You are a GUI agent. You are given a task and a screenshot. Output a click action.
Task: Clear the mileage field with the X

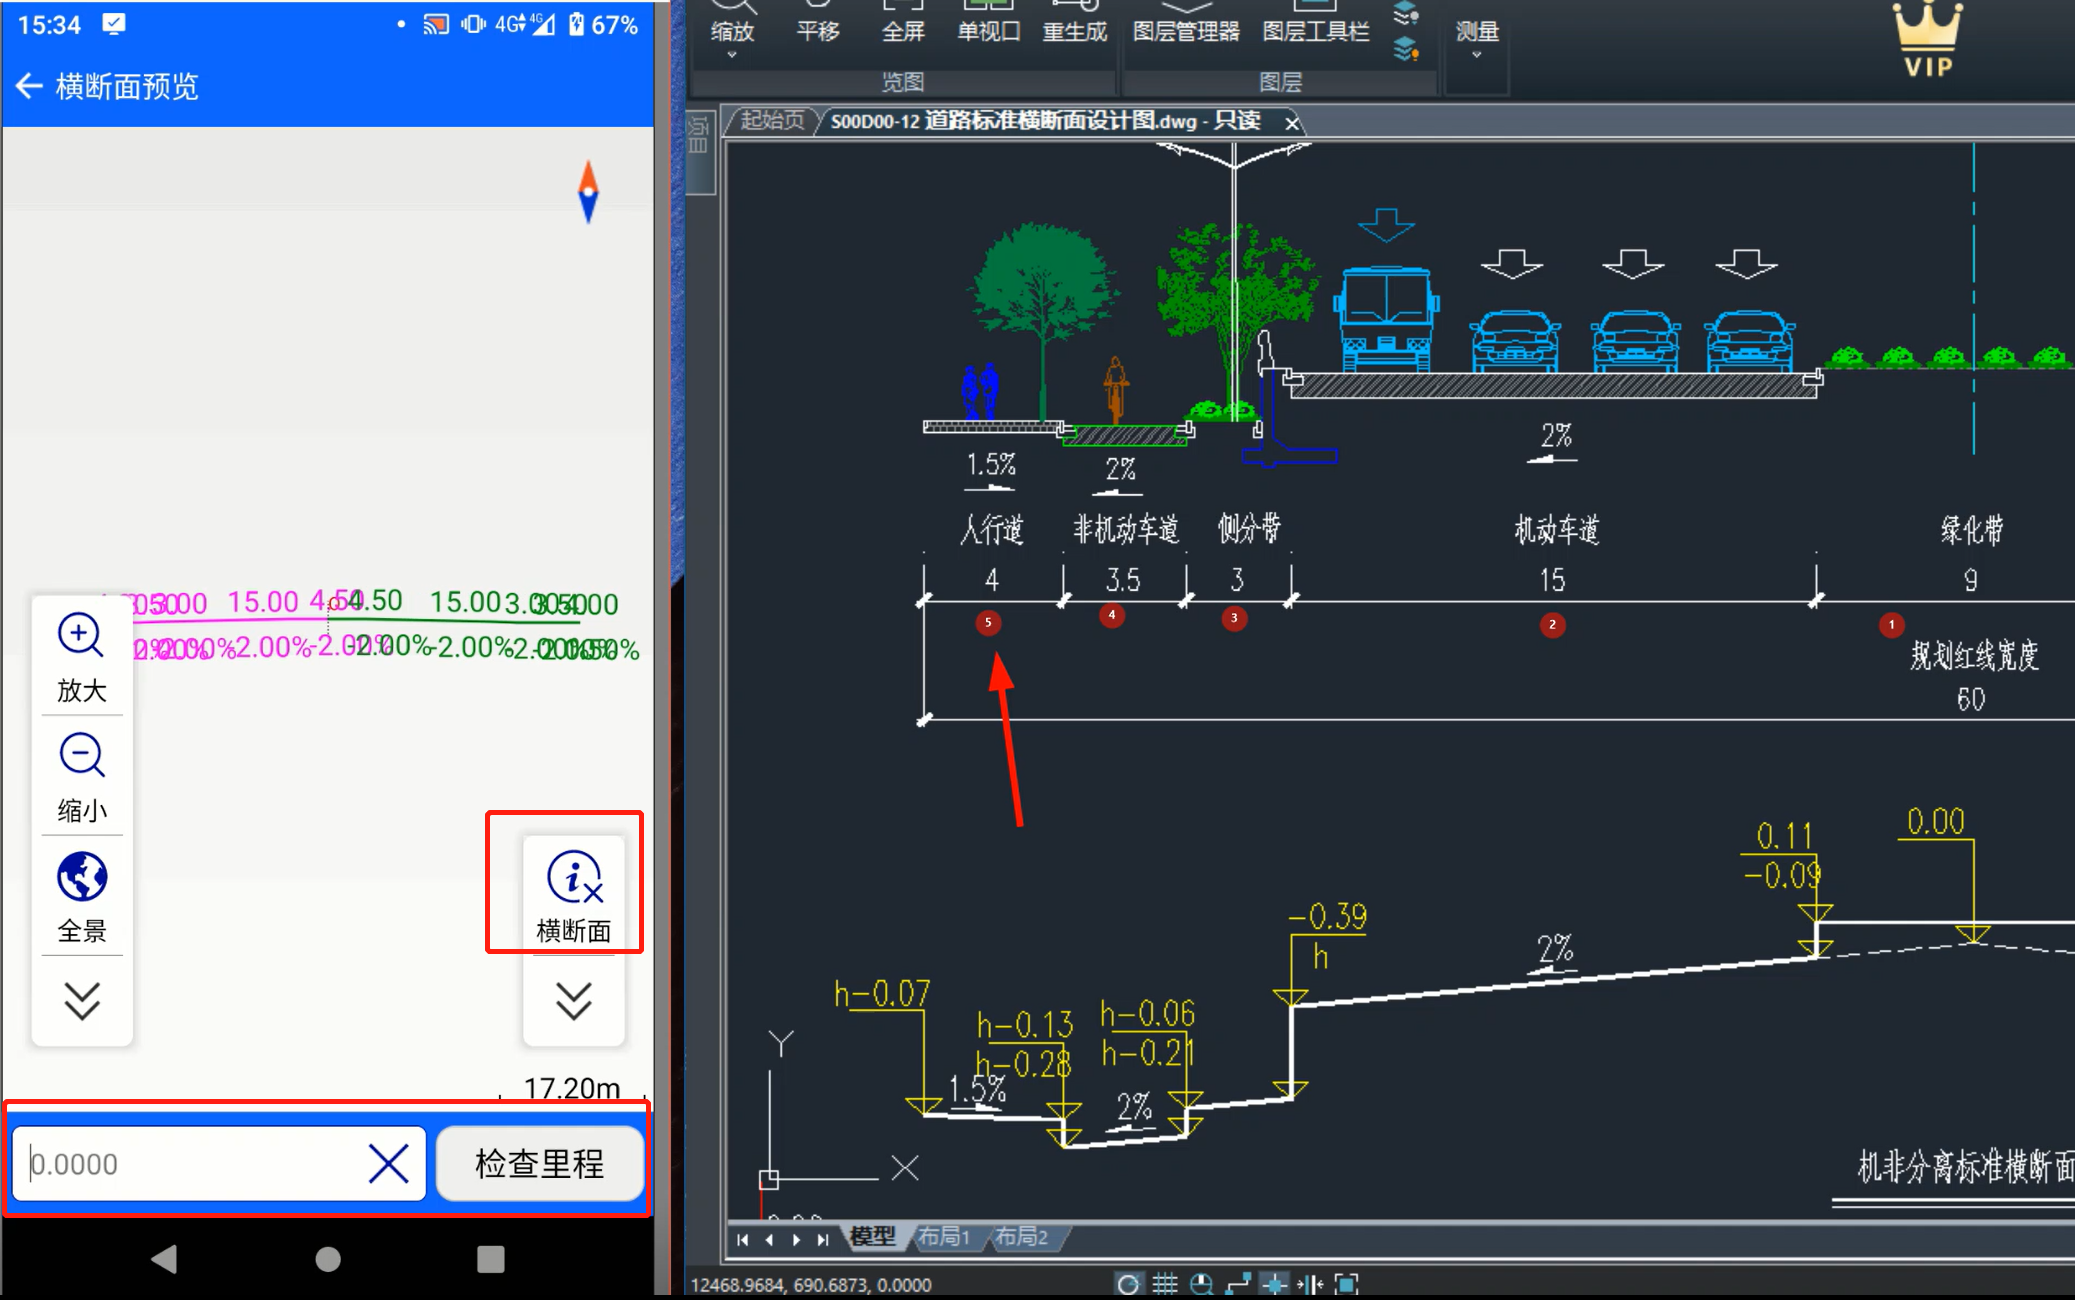(388, 1164)
